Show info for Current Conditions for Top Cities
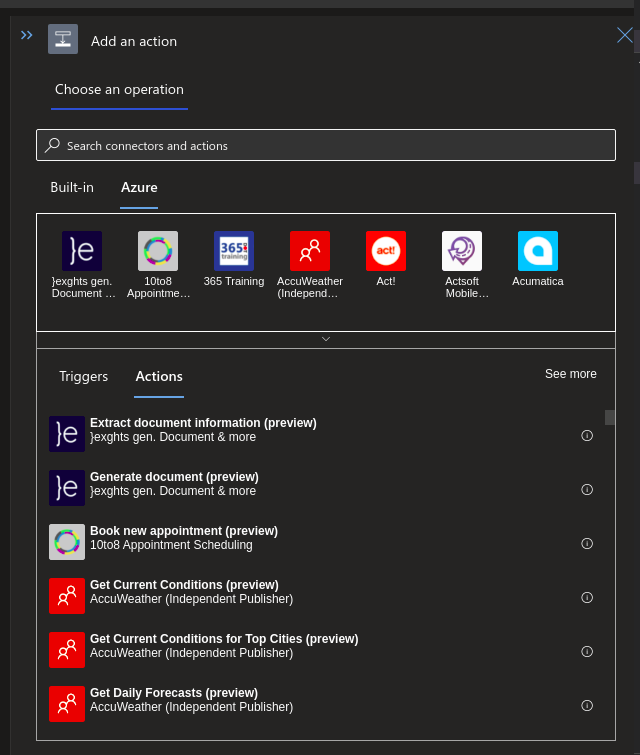This screenshot has width=640, height=755. (587, 651)
